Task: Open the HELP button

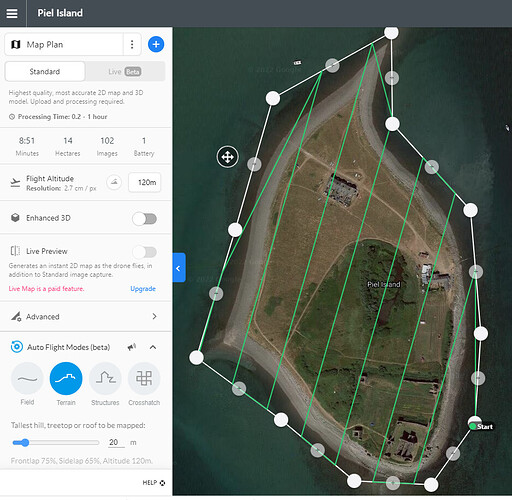Action: pos(154,483)
